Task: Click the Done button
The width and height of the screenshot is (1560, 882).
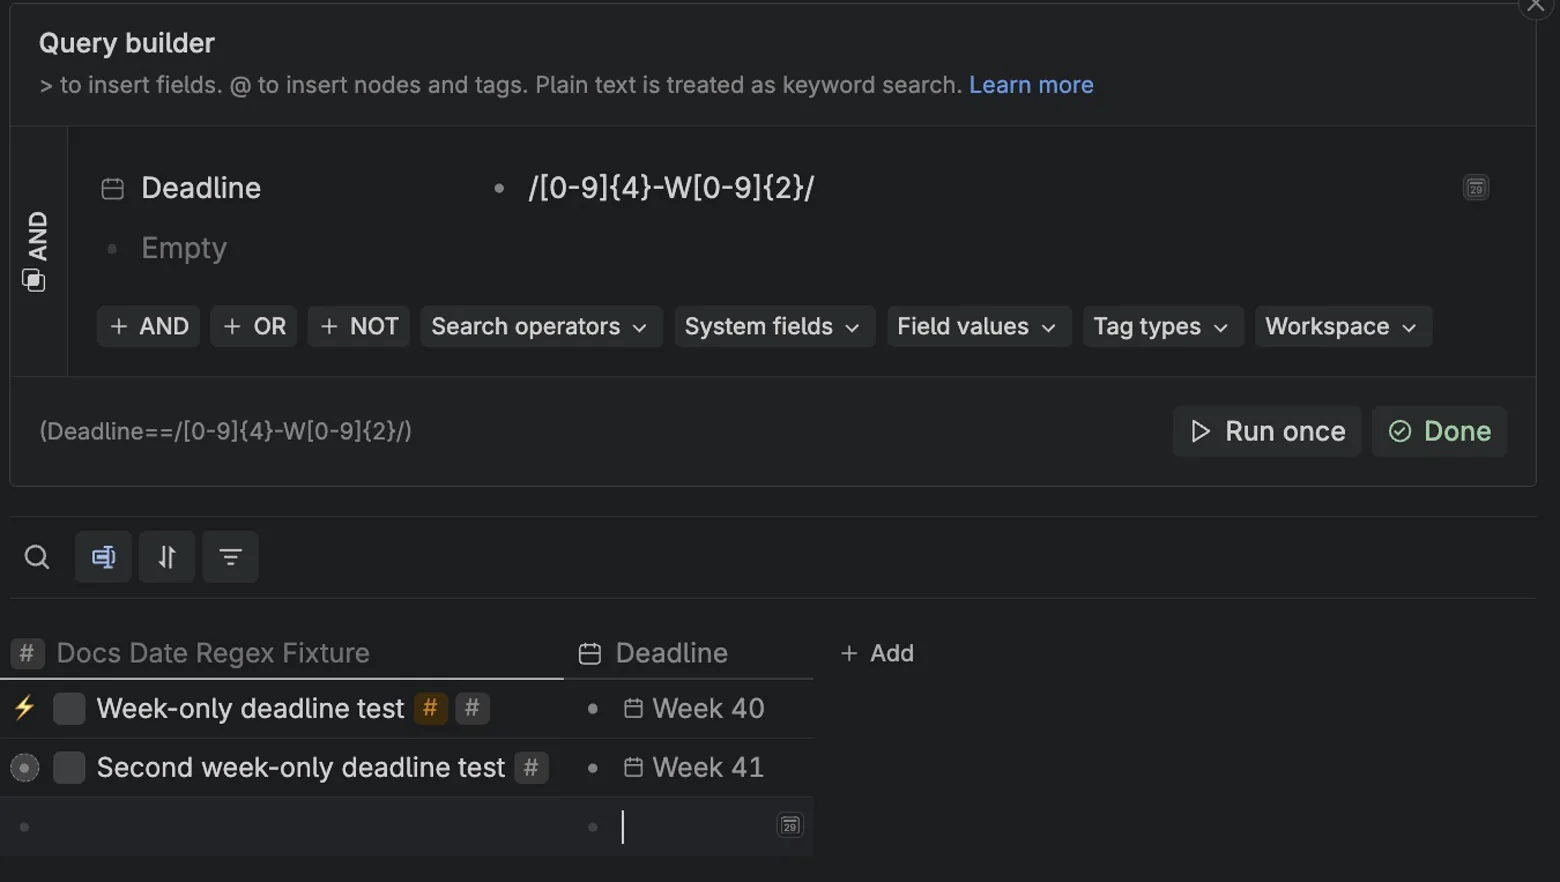Action: (x=1439, y=431)
